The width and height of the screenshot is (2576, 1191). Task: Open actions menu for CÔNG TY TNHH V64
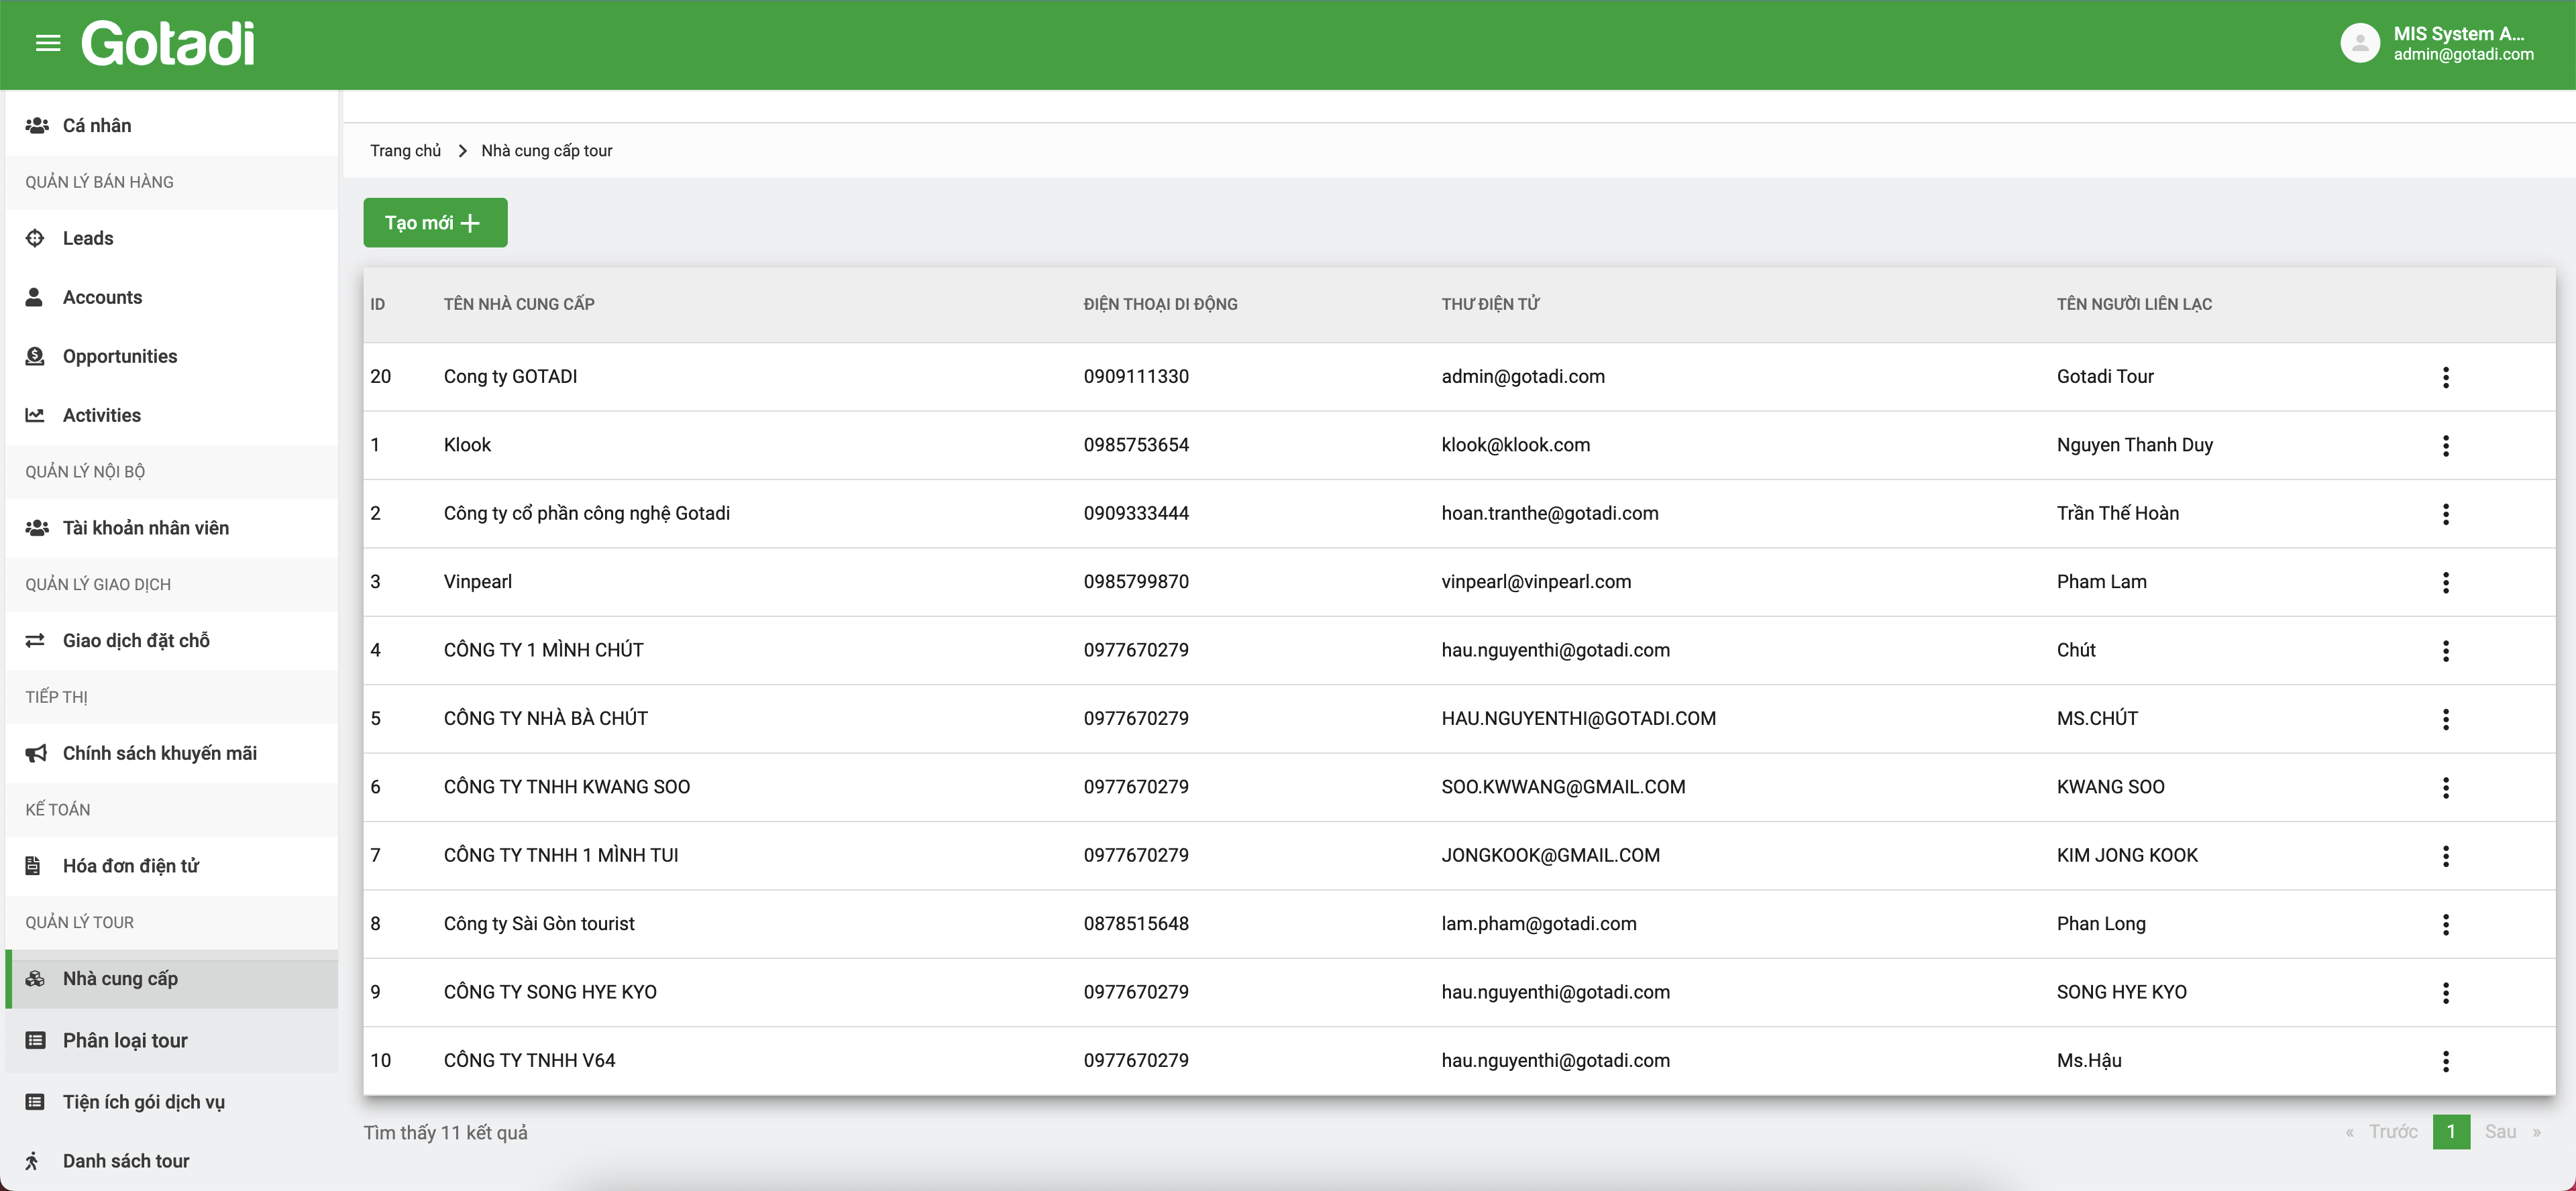pyautogui.click(x=2445, y=1061)
